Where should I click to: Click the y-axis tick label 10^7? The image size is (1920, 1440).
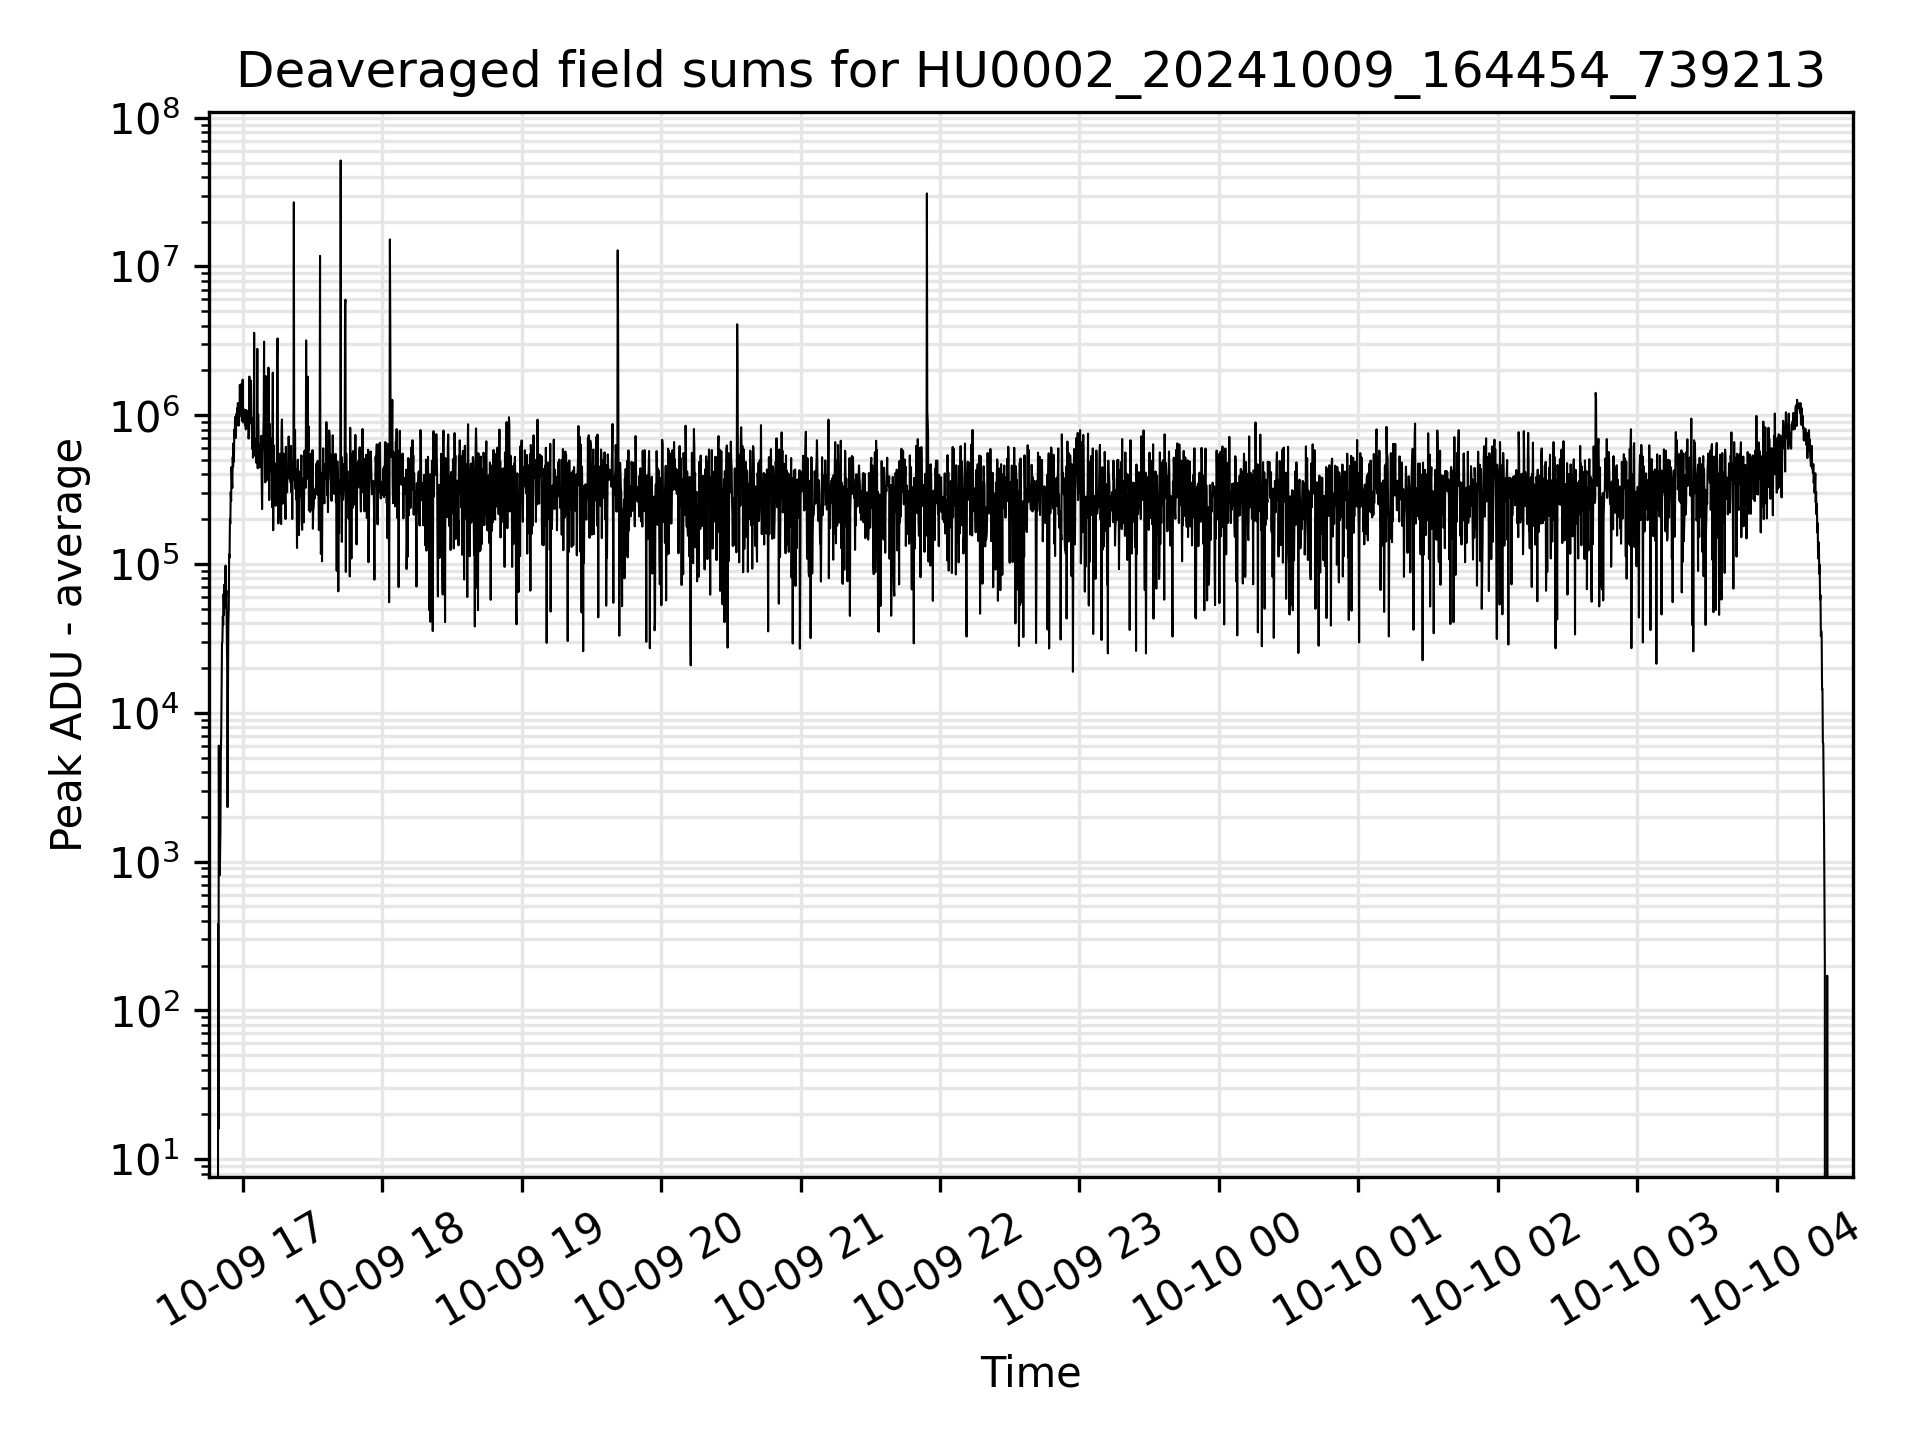click(x=145, y=268)
